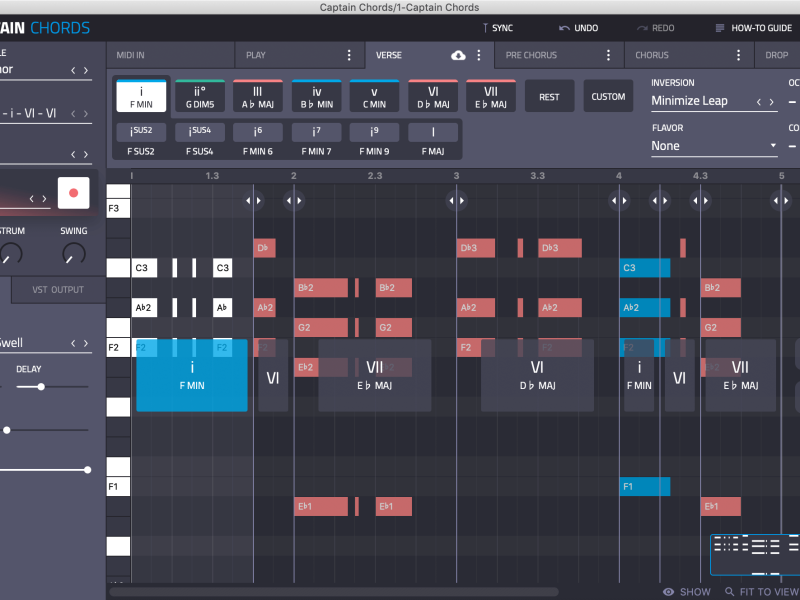Click the F3 piano key

point(118,208)
